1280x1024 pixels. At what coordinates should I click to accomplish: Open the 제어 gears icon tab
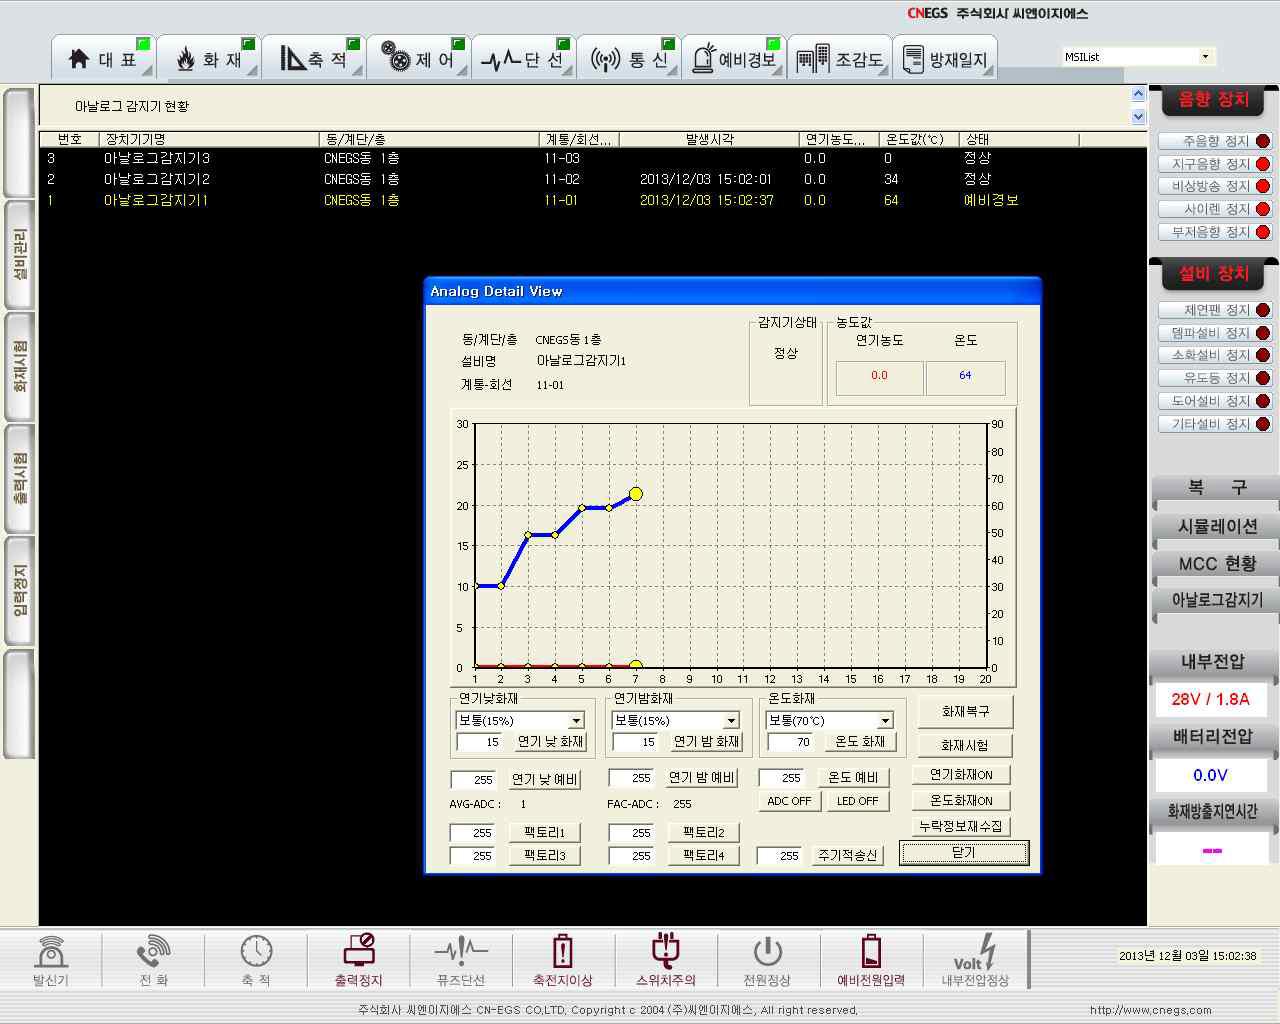click(418, 59)
